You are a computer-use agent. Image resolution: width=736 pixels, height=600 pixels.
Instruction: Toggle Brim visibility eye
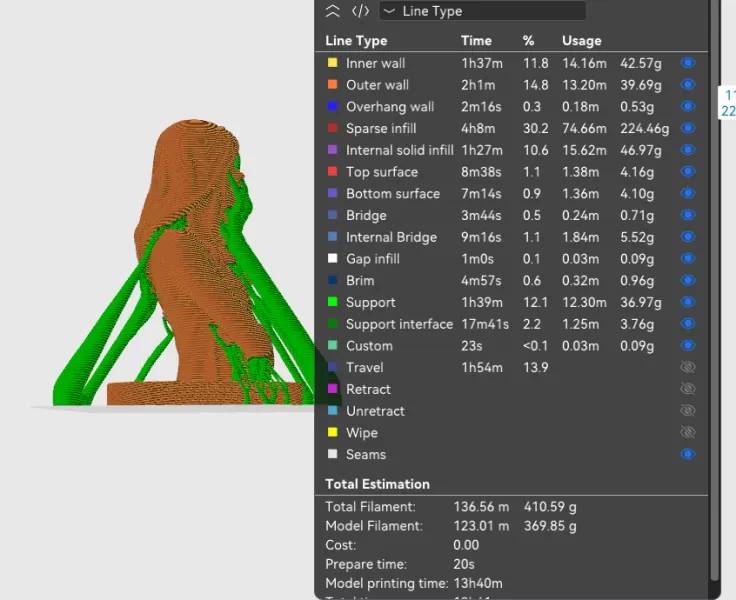click(x=688, y=280)
